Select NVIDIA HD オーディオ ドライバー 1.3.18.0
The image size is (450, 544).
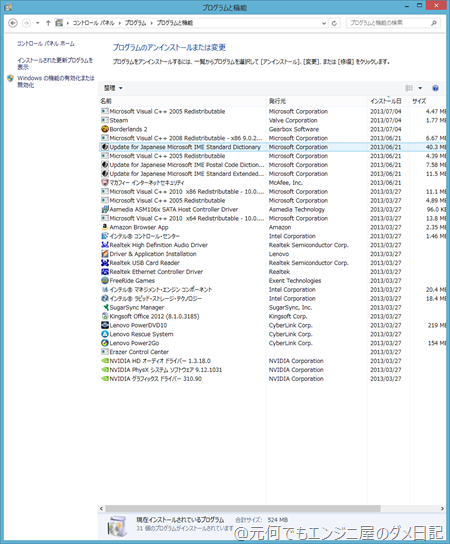(273, 361)
